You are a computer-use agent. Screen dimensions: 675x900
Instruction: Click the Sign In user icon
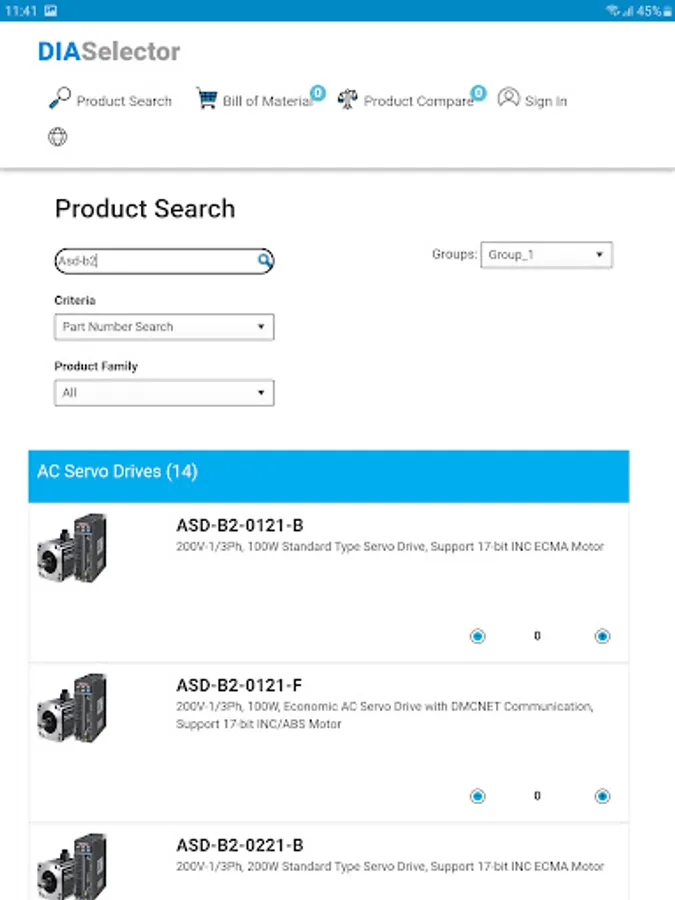coord(509,99)
